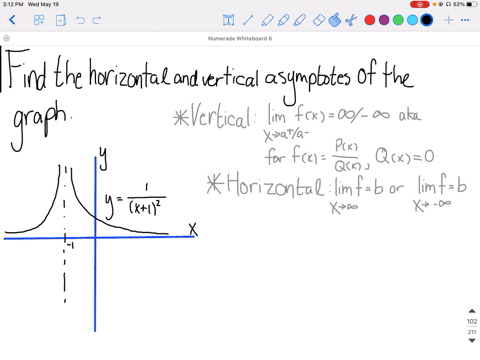Select the text box tool

click(228, 20)
